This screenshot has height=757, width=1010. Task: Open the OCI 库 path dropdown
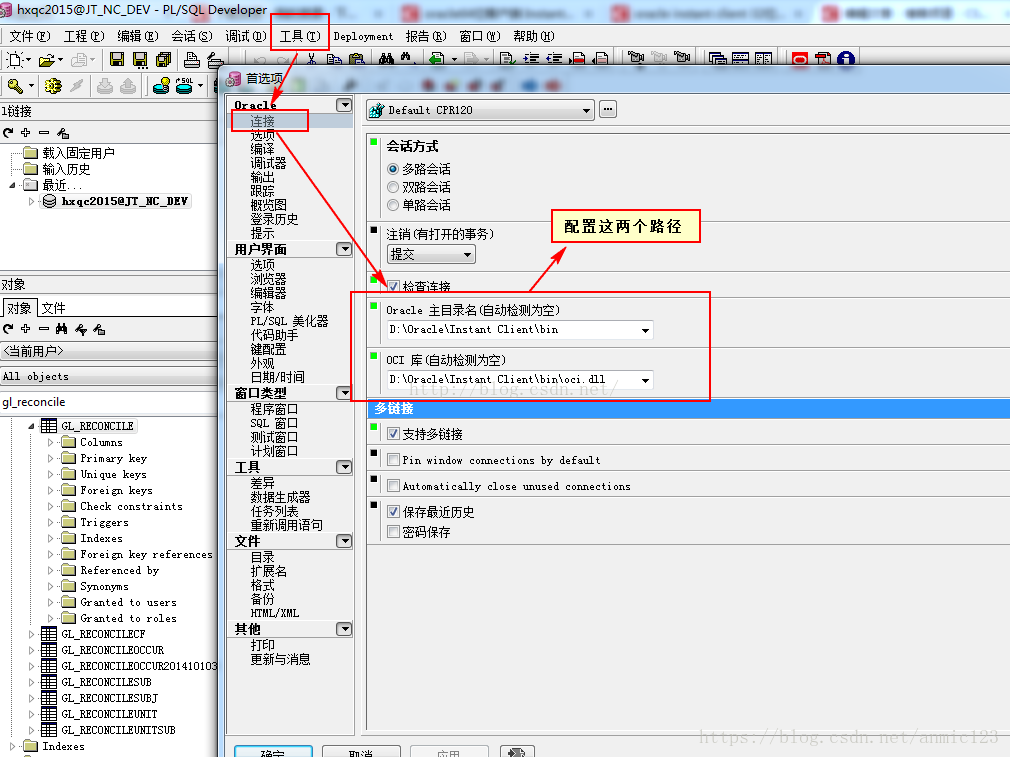[645, 380]
